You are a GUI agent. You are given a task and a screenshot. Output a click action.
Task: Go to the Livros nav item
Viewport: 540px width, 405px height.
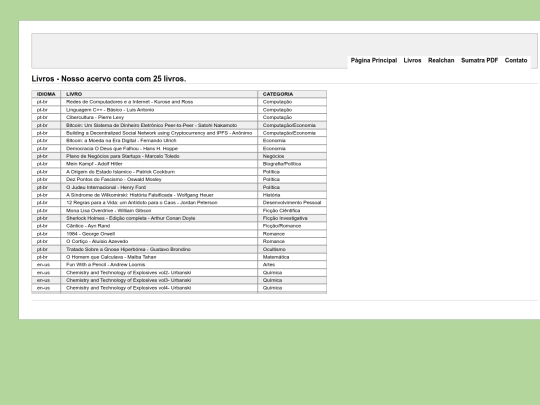[412, 60]
